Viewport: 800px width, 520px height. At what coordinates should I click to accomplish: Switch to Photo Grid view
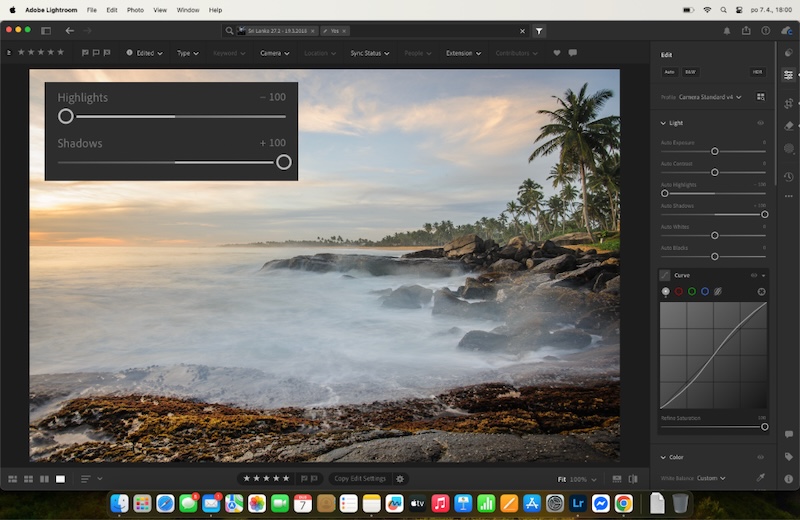pos(13,479)
